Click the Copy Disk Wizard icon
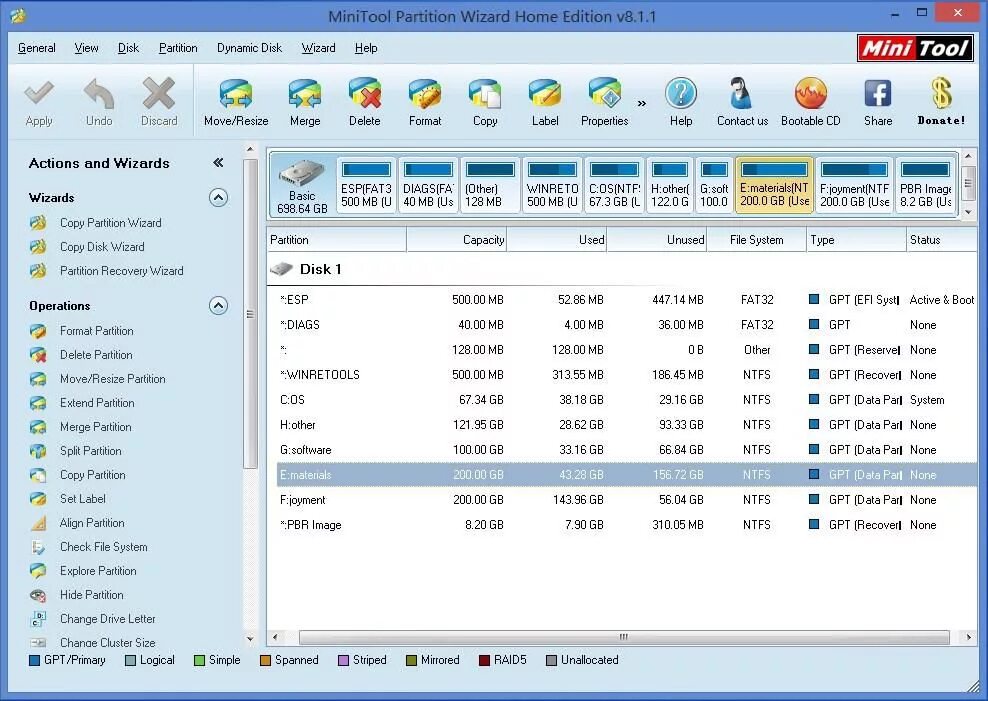 click(38, 247)
